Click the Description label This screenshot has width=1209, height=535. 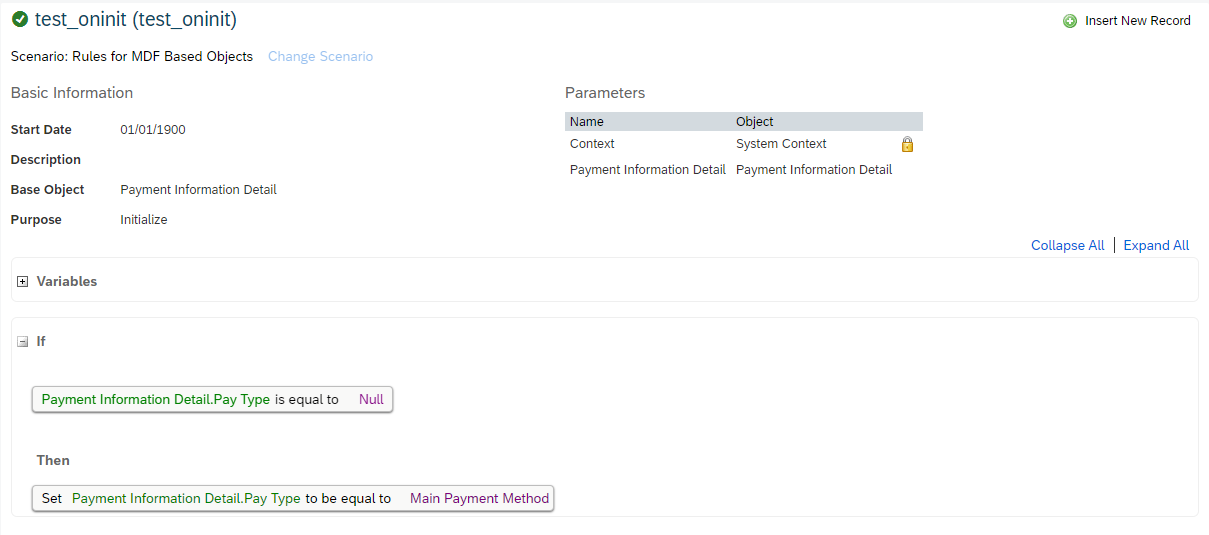(x=46, y=160)
